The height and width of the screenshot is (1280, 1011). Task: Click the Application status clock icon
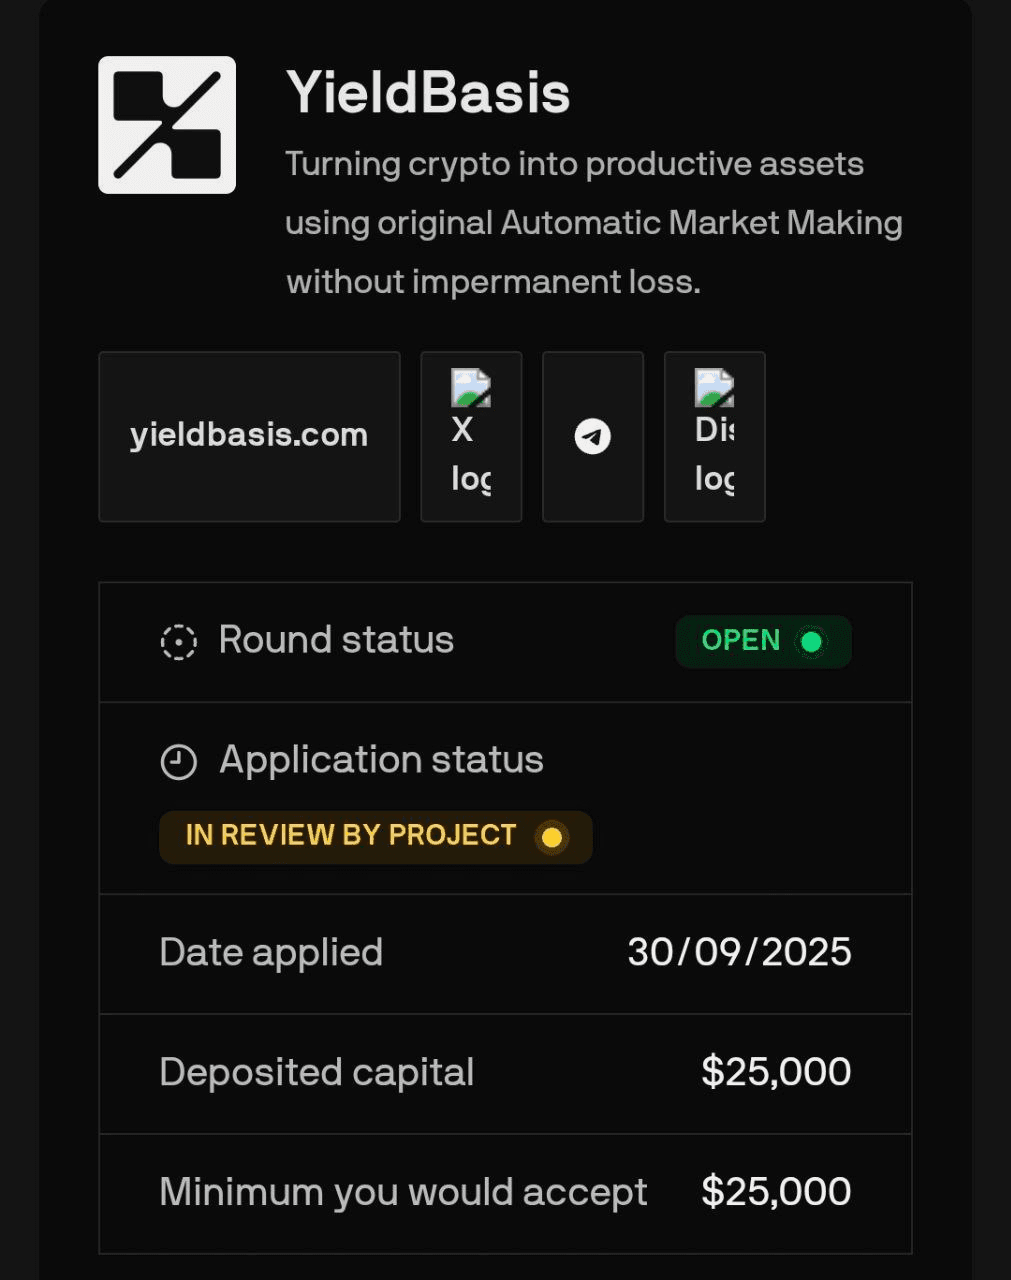[179, 762]
